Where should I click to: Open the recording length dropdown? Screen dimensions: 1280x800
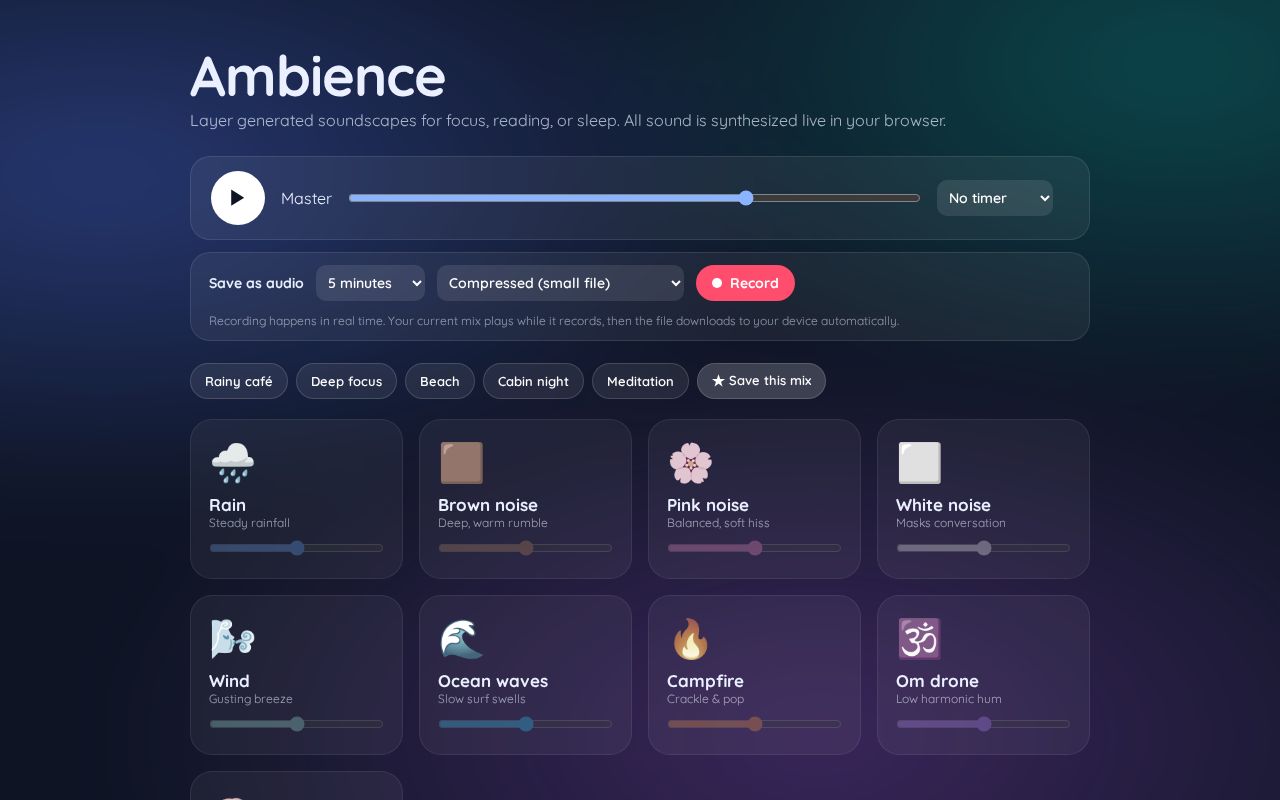click(370, 283)
